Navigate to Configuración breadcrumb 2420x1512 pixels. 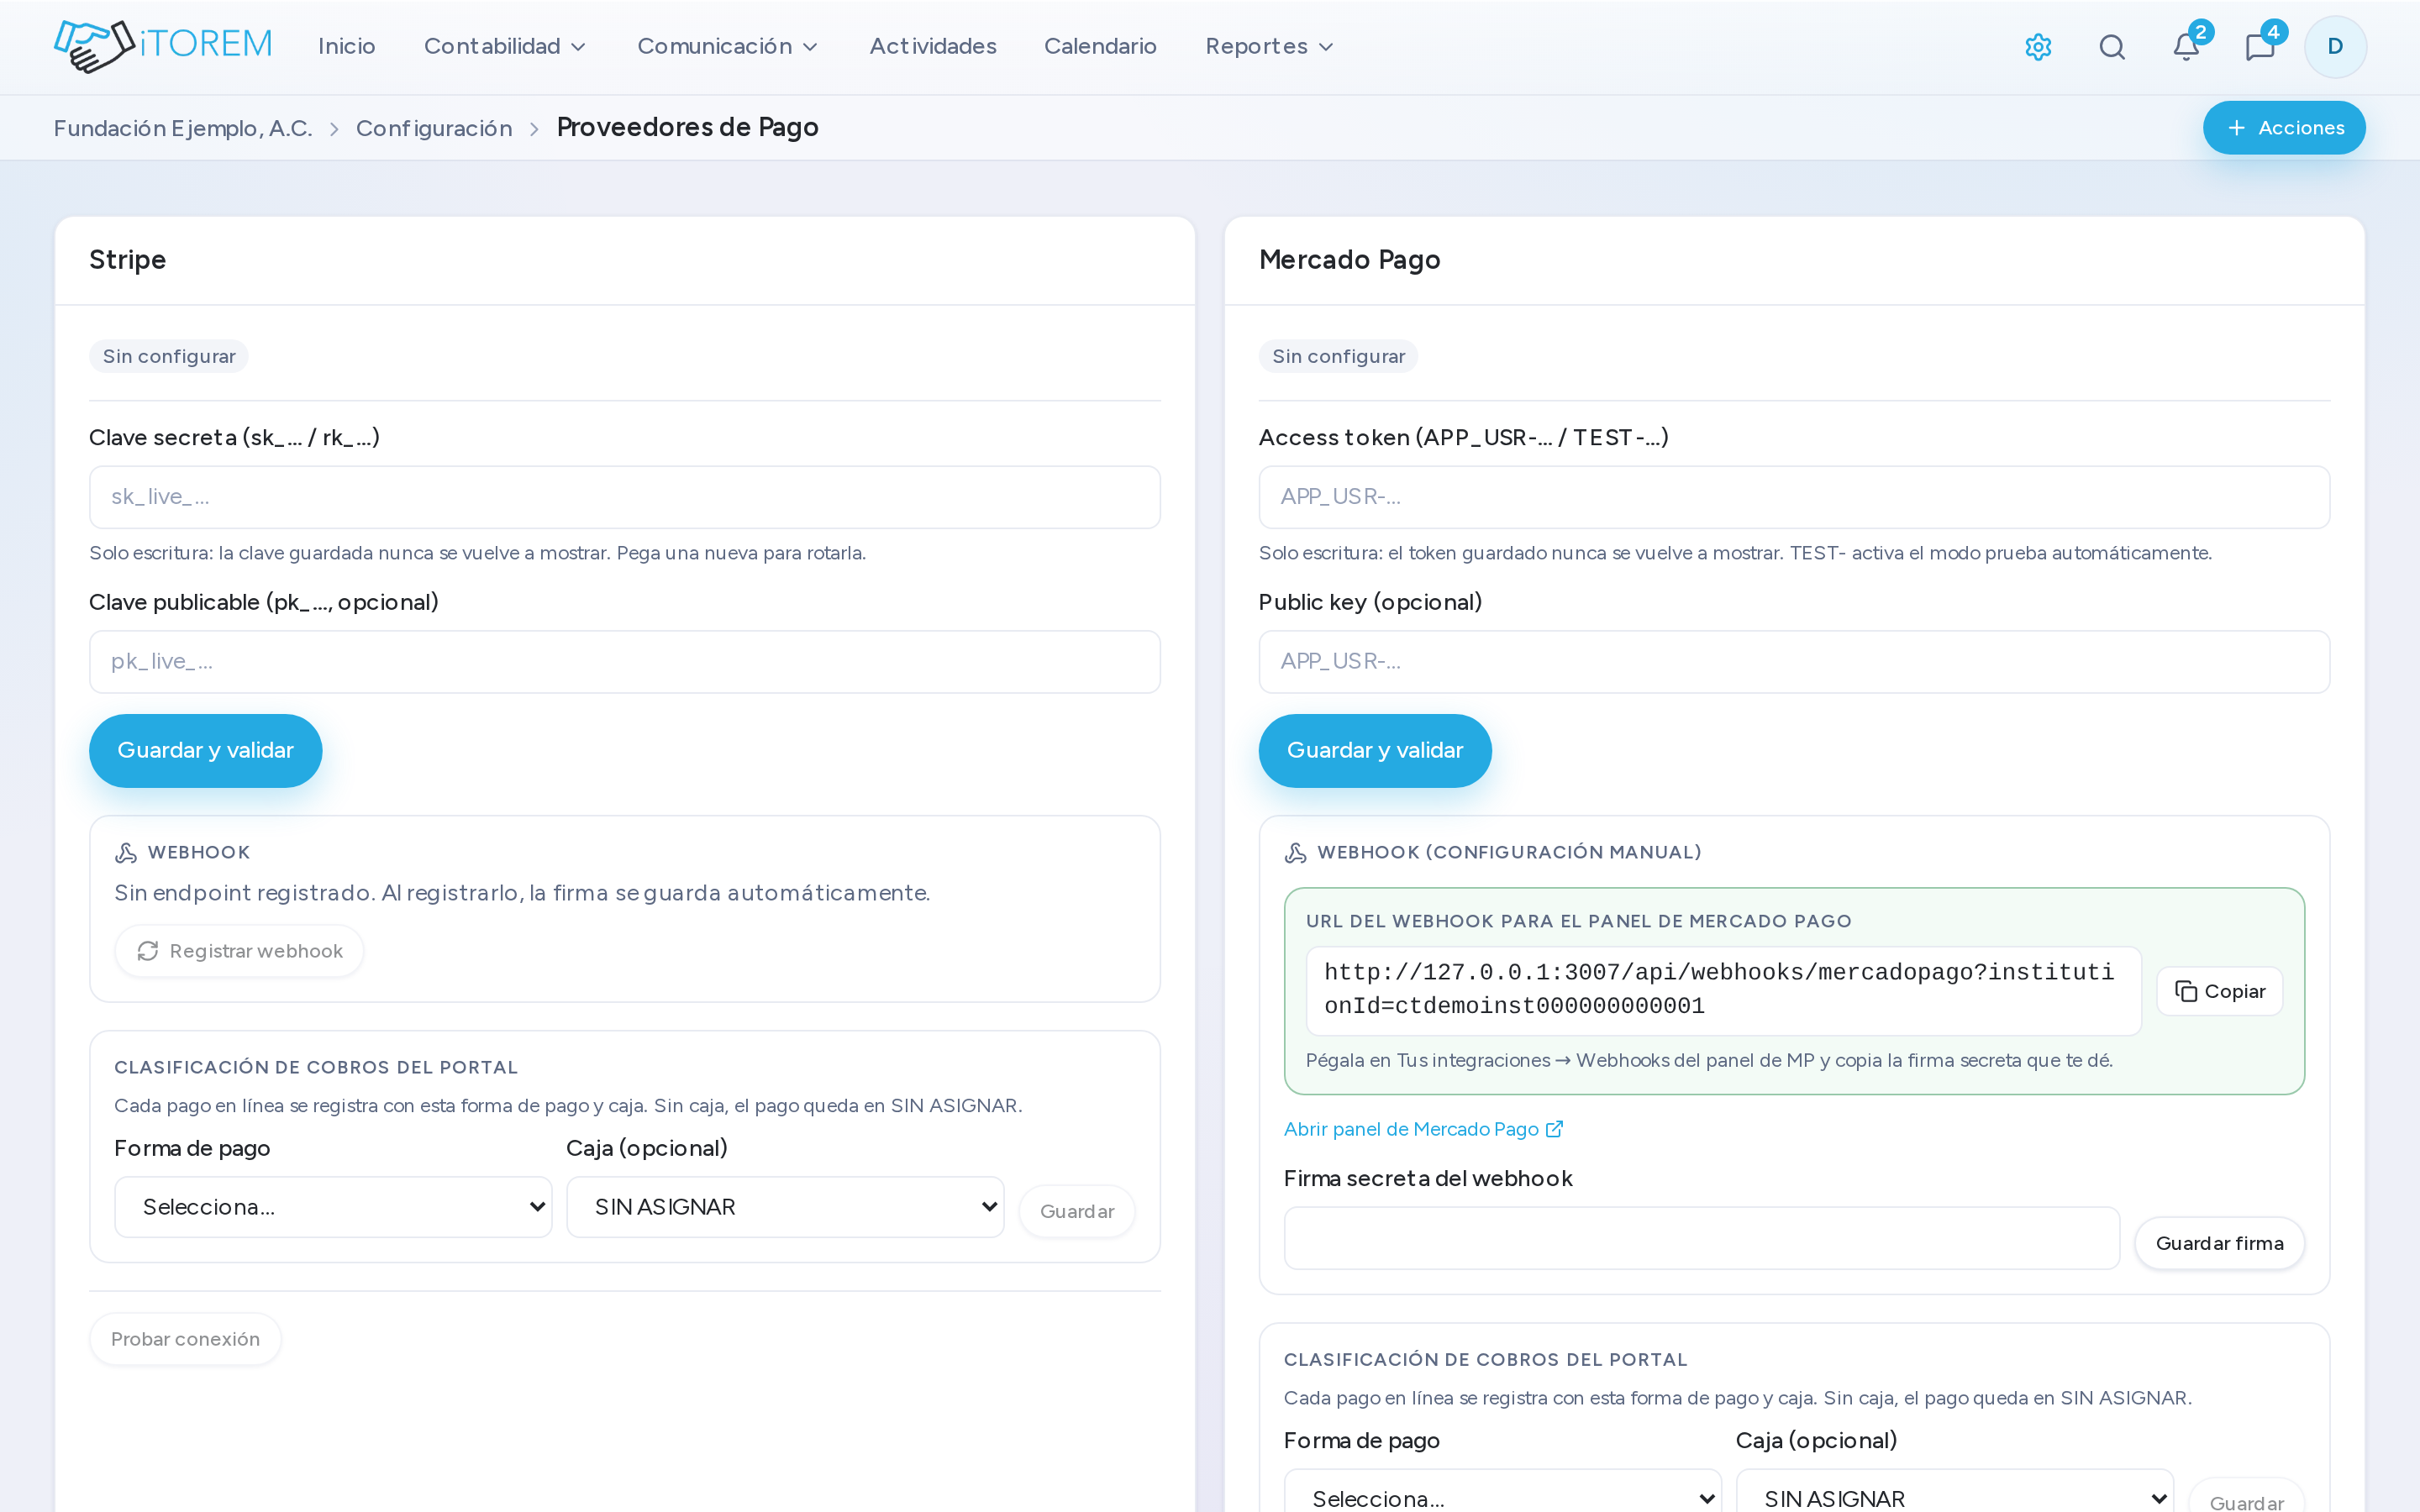point(434,128)
